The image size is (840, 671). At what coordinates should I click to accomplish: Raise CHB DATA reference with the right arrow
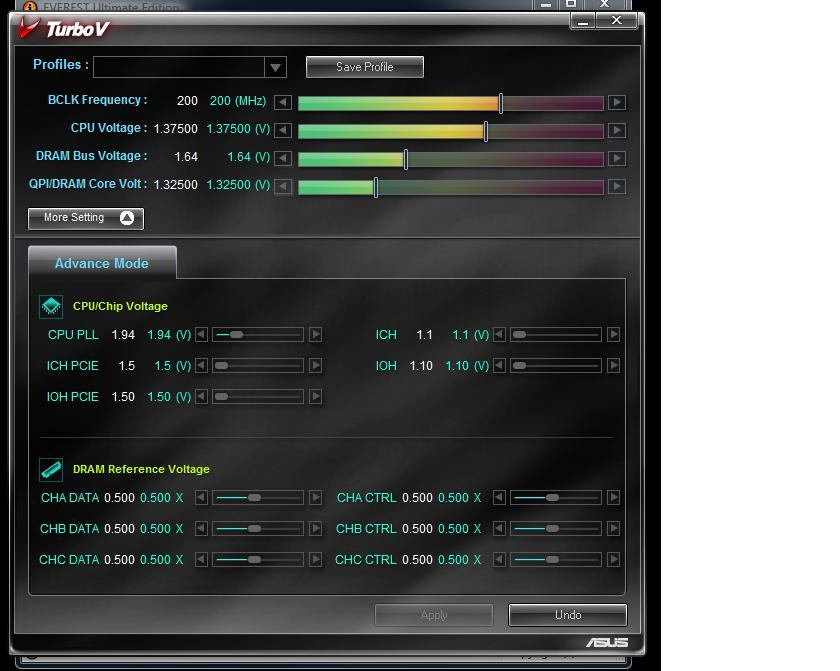(x=316, y=529)
